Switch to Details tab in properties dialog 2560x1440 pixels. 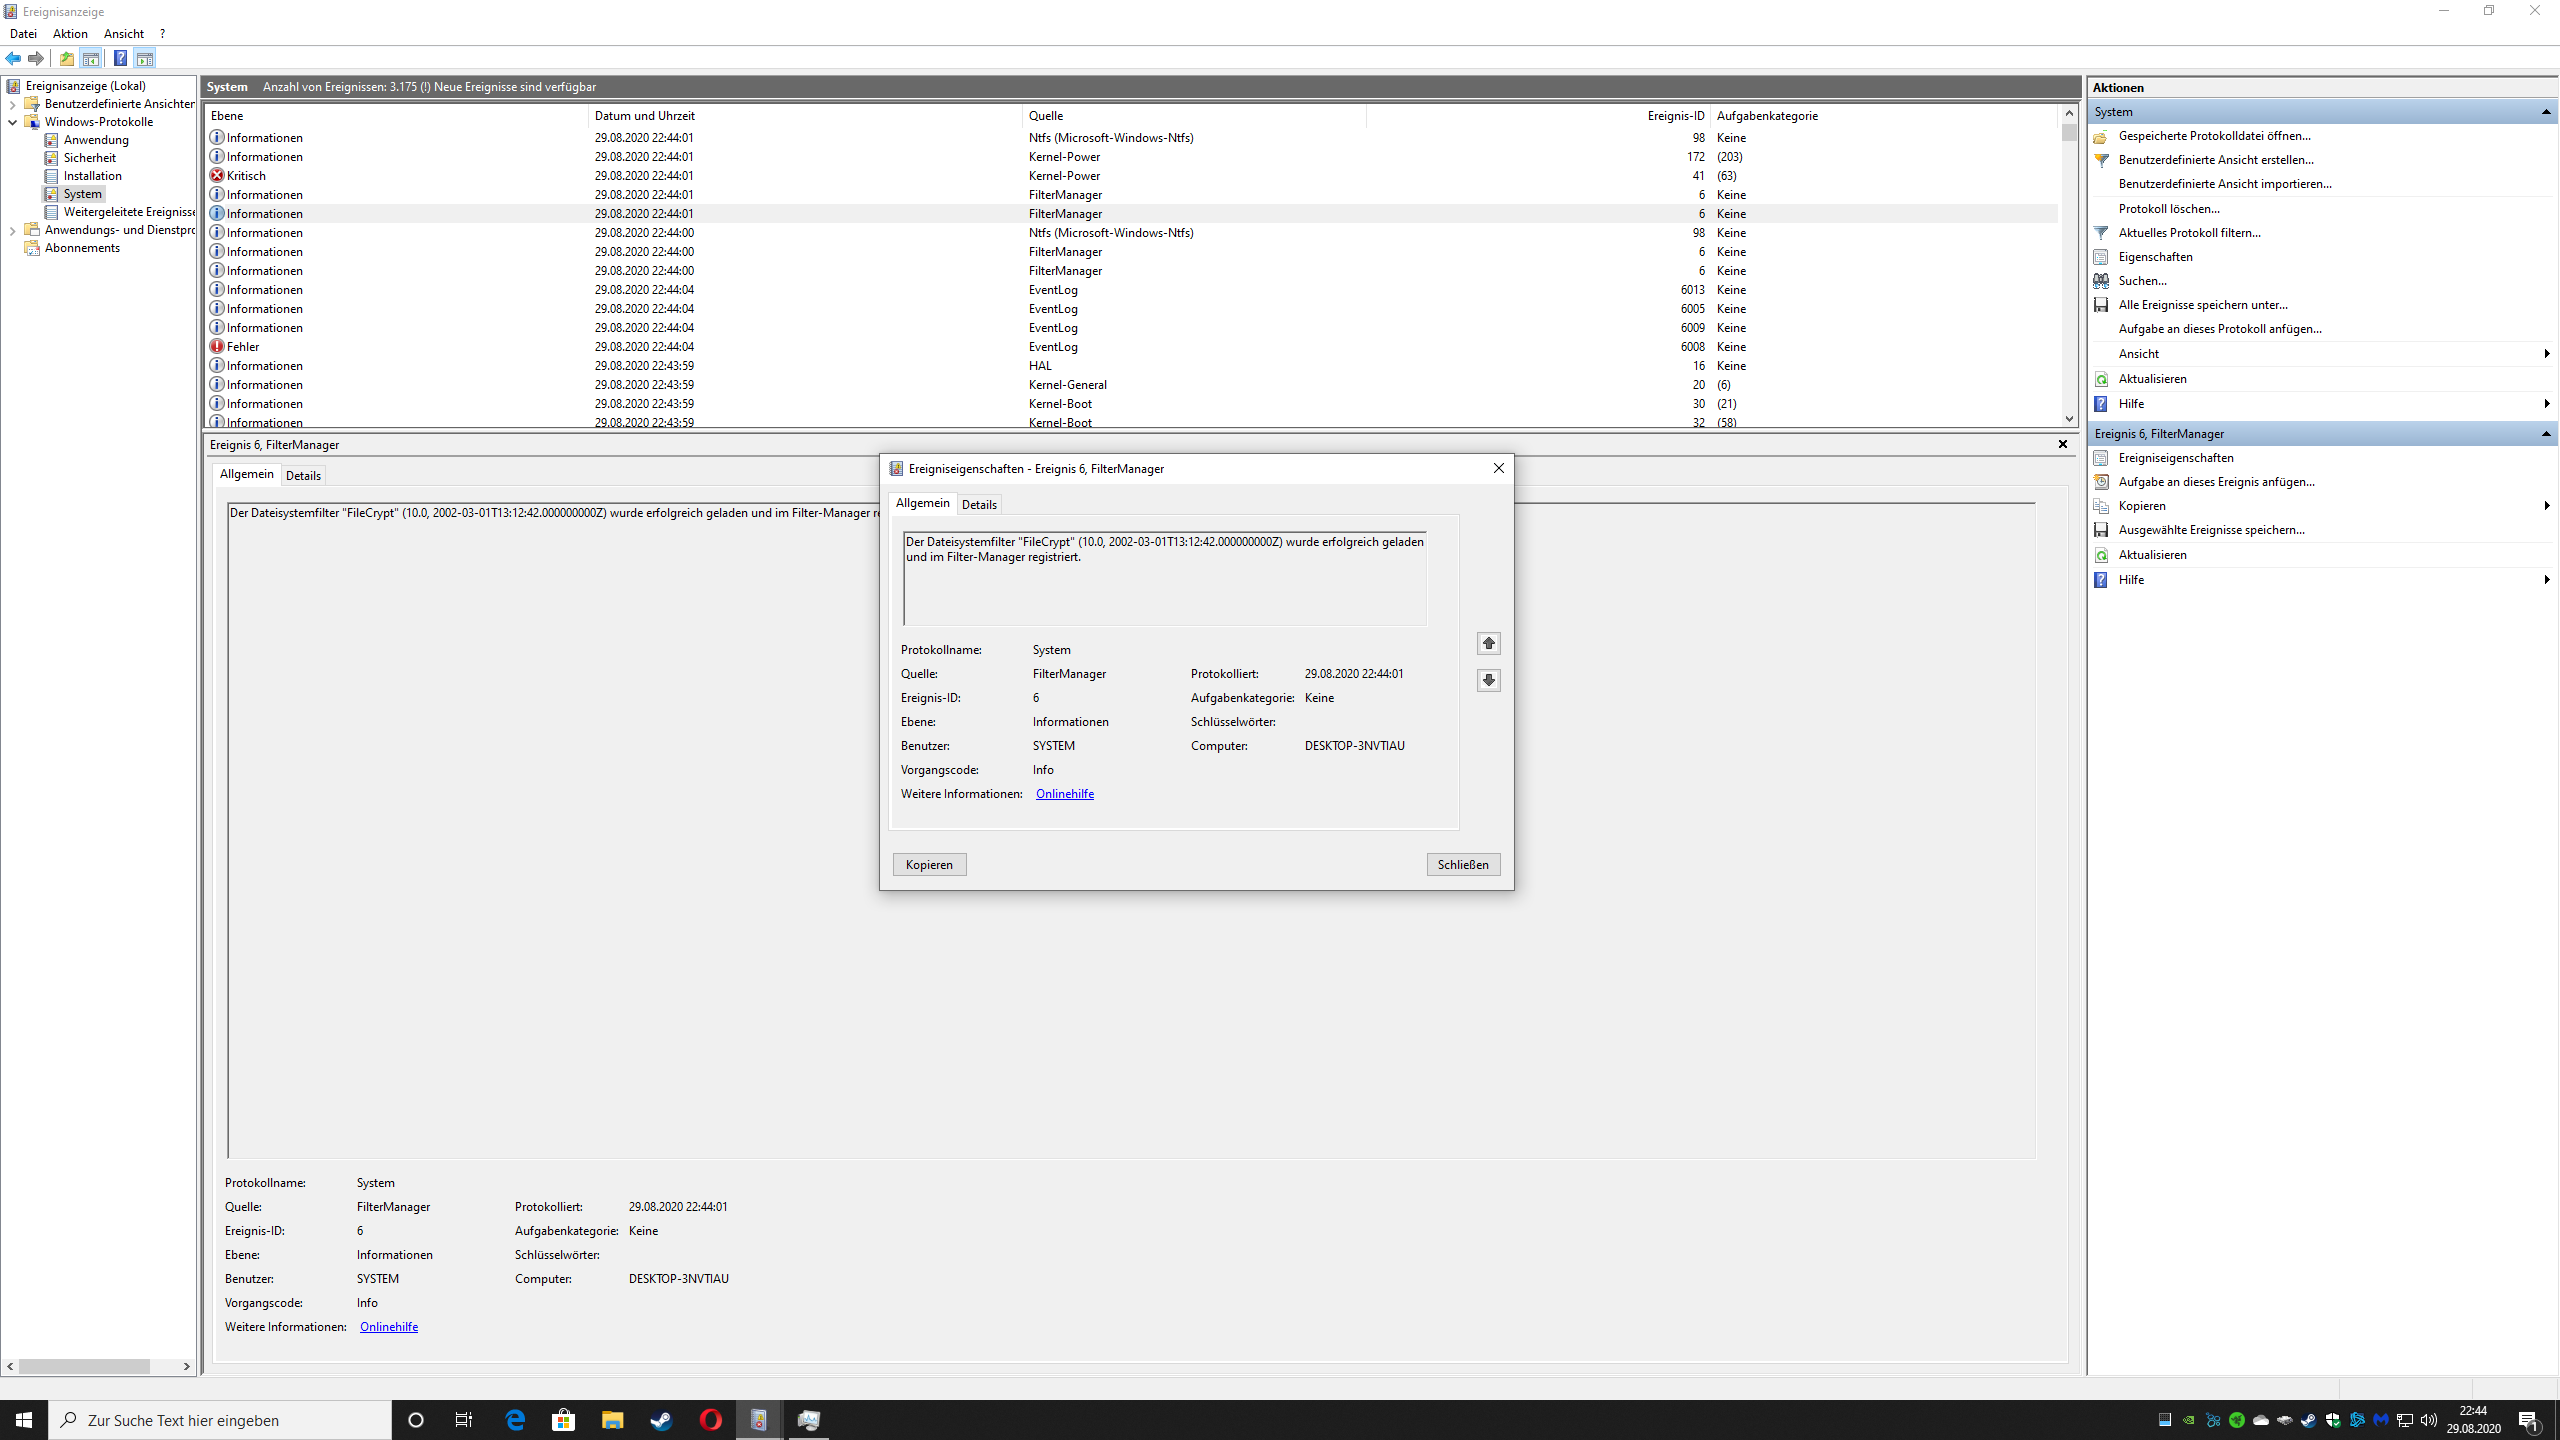(978, 505)
